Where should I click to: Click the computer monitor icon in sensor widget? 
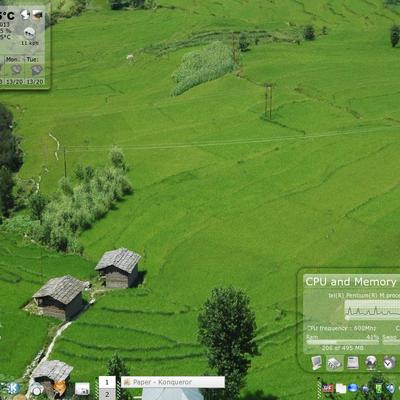(x=317, y=362)
